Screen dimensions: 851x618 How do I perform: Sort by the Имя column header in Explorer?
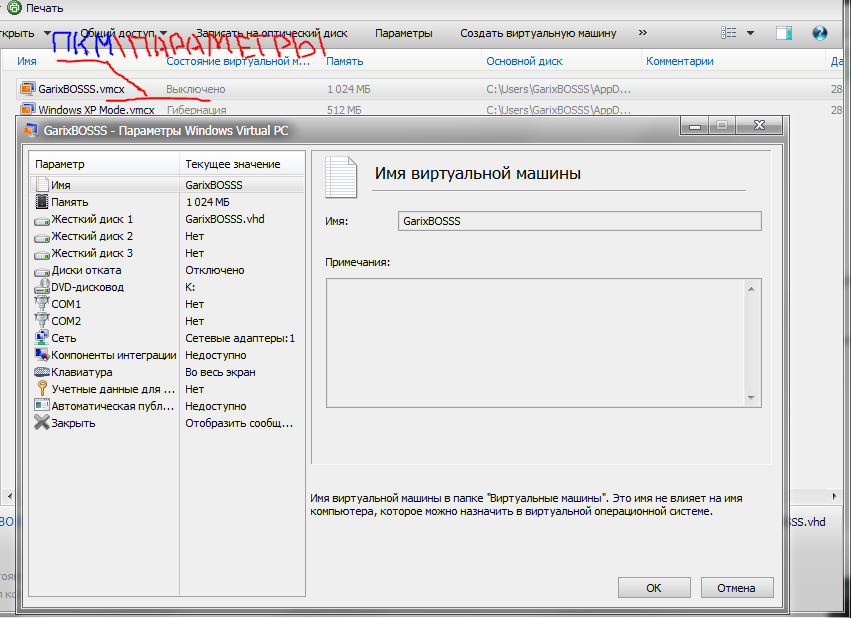27,61
